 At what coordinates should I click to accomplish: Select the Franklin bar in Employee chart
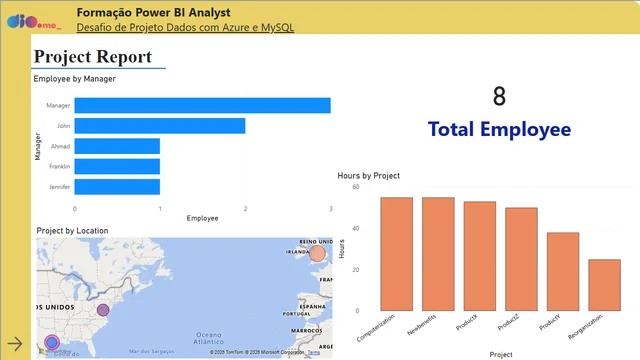(x=117, y=167)
